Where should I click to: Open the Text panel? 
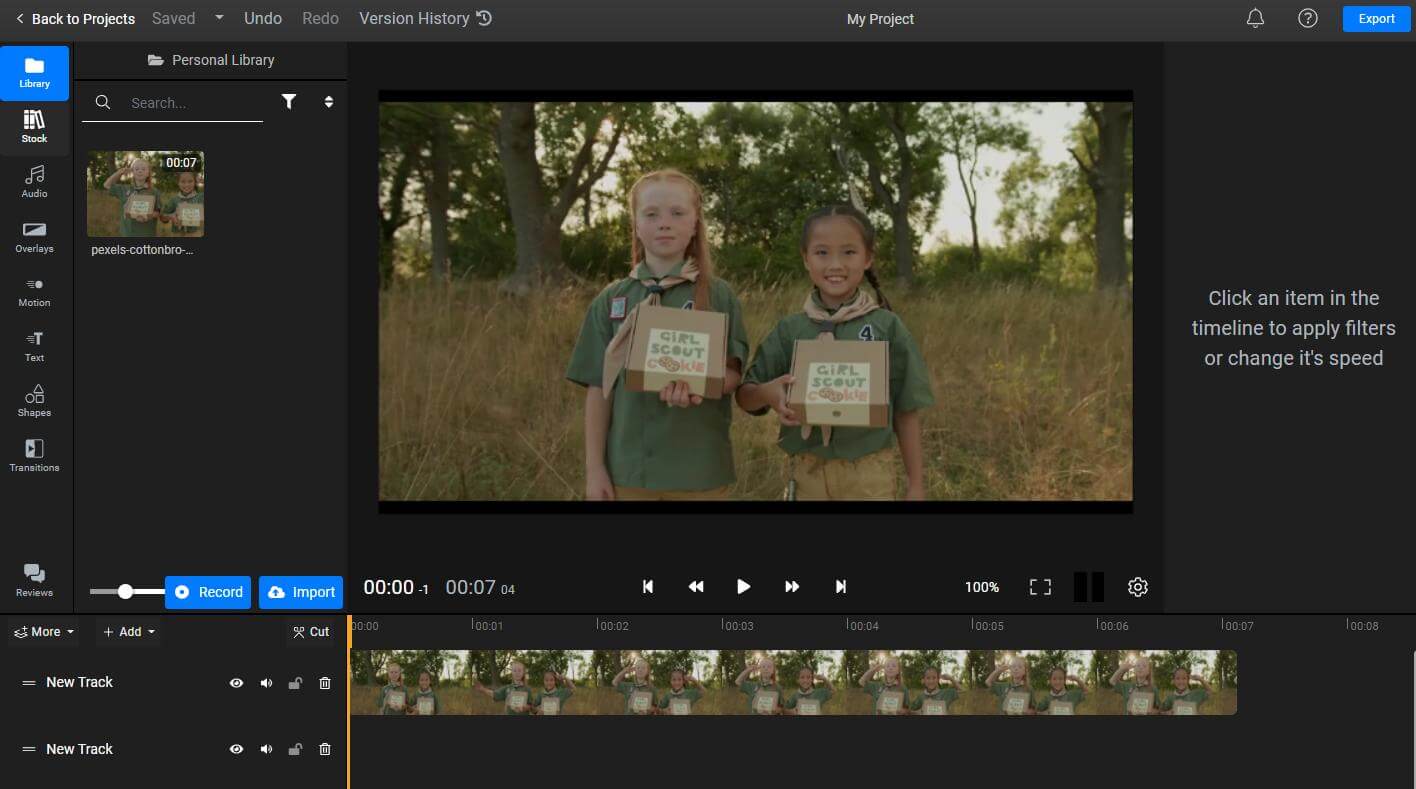click(34, 347)
